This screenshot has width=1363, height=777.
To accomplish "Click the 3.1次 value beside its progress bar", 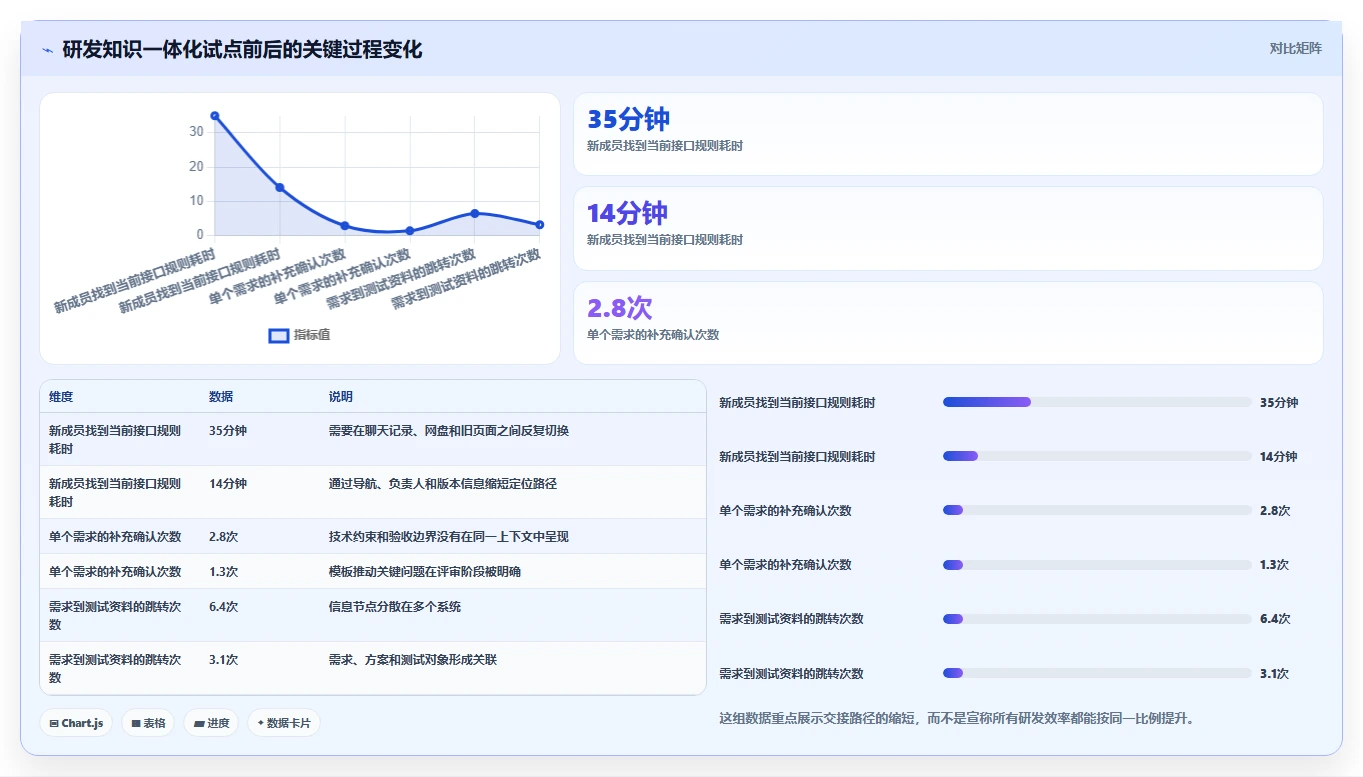I will pyautogui.click(x=1275, y=674).
